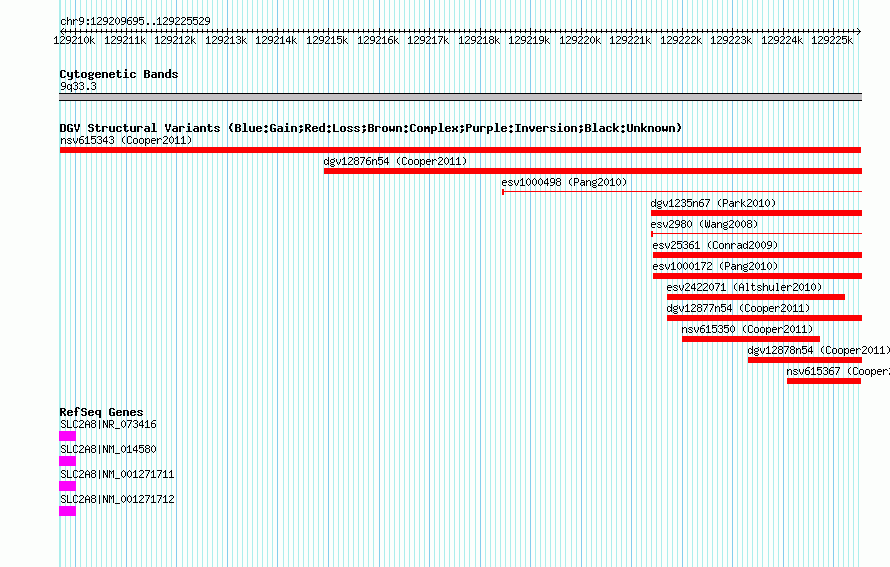Click the chr9:129209695..129225529 coordinate label
Screen dimensions: 890x567
pyautogui.click(x=135, y=21)
